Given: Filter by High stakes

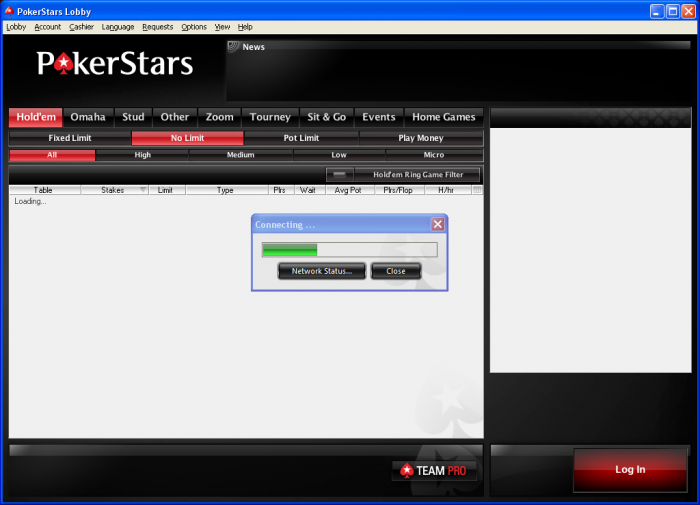Looking at the screenshot, I should click(x=142, y=155).
